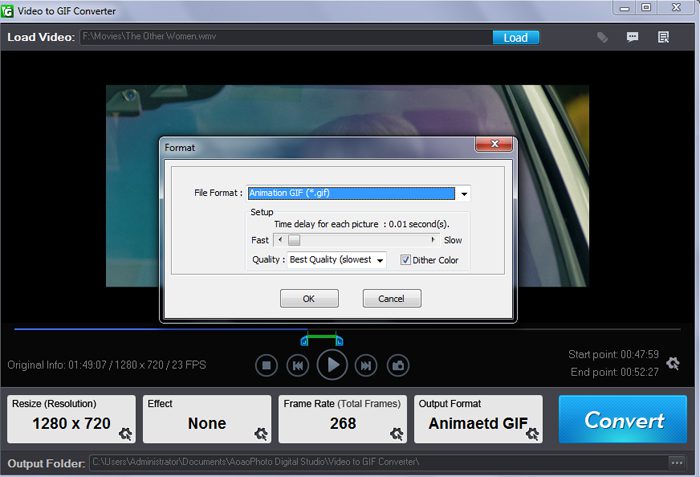The height and width of the screenshot is (477, 700).
Task: Click the Video to GIF Converter app icon
Action: tap(7, 11)
